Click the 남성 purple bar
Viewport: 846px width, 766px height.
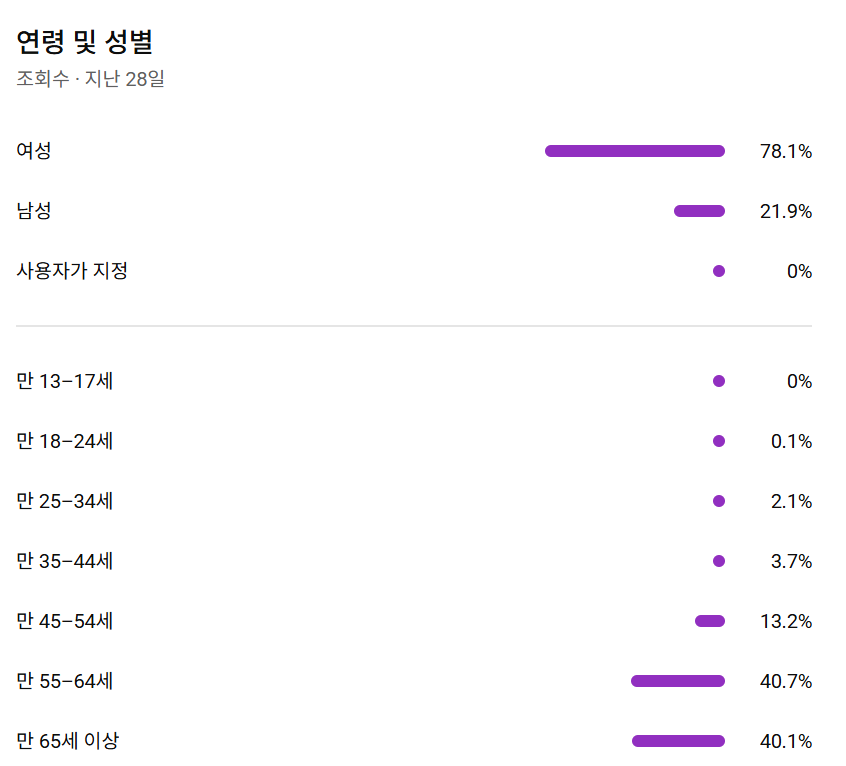(x=699, y=211)
